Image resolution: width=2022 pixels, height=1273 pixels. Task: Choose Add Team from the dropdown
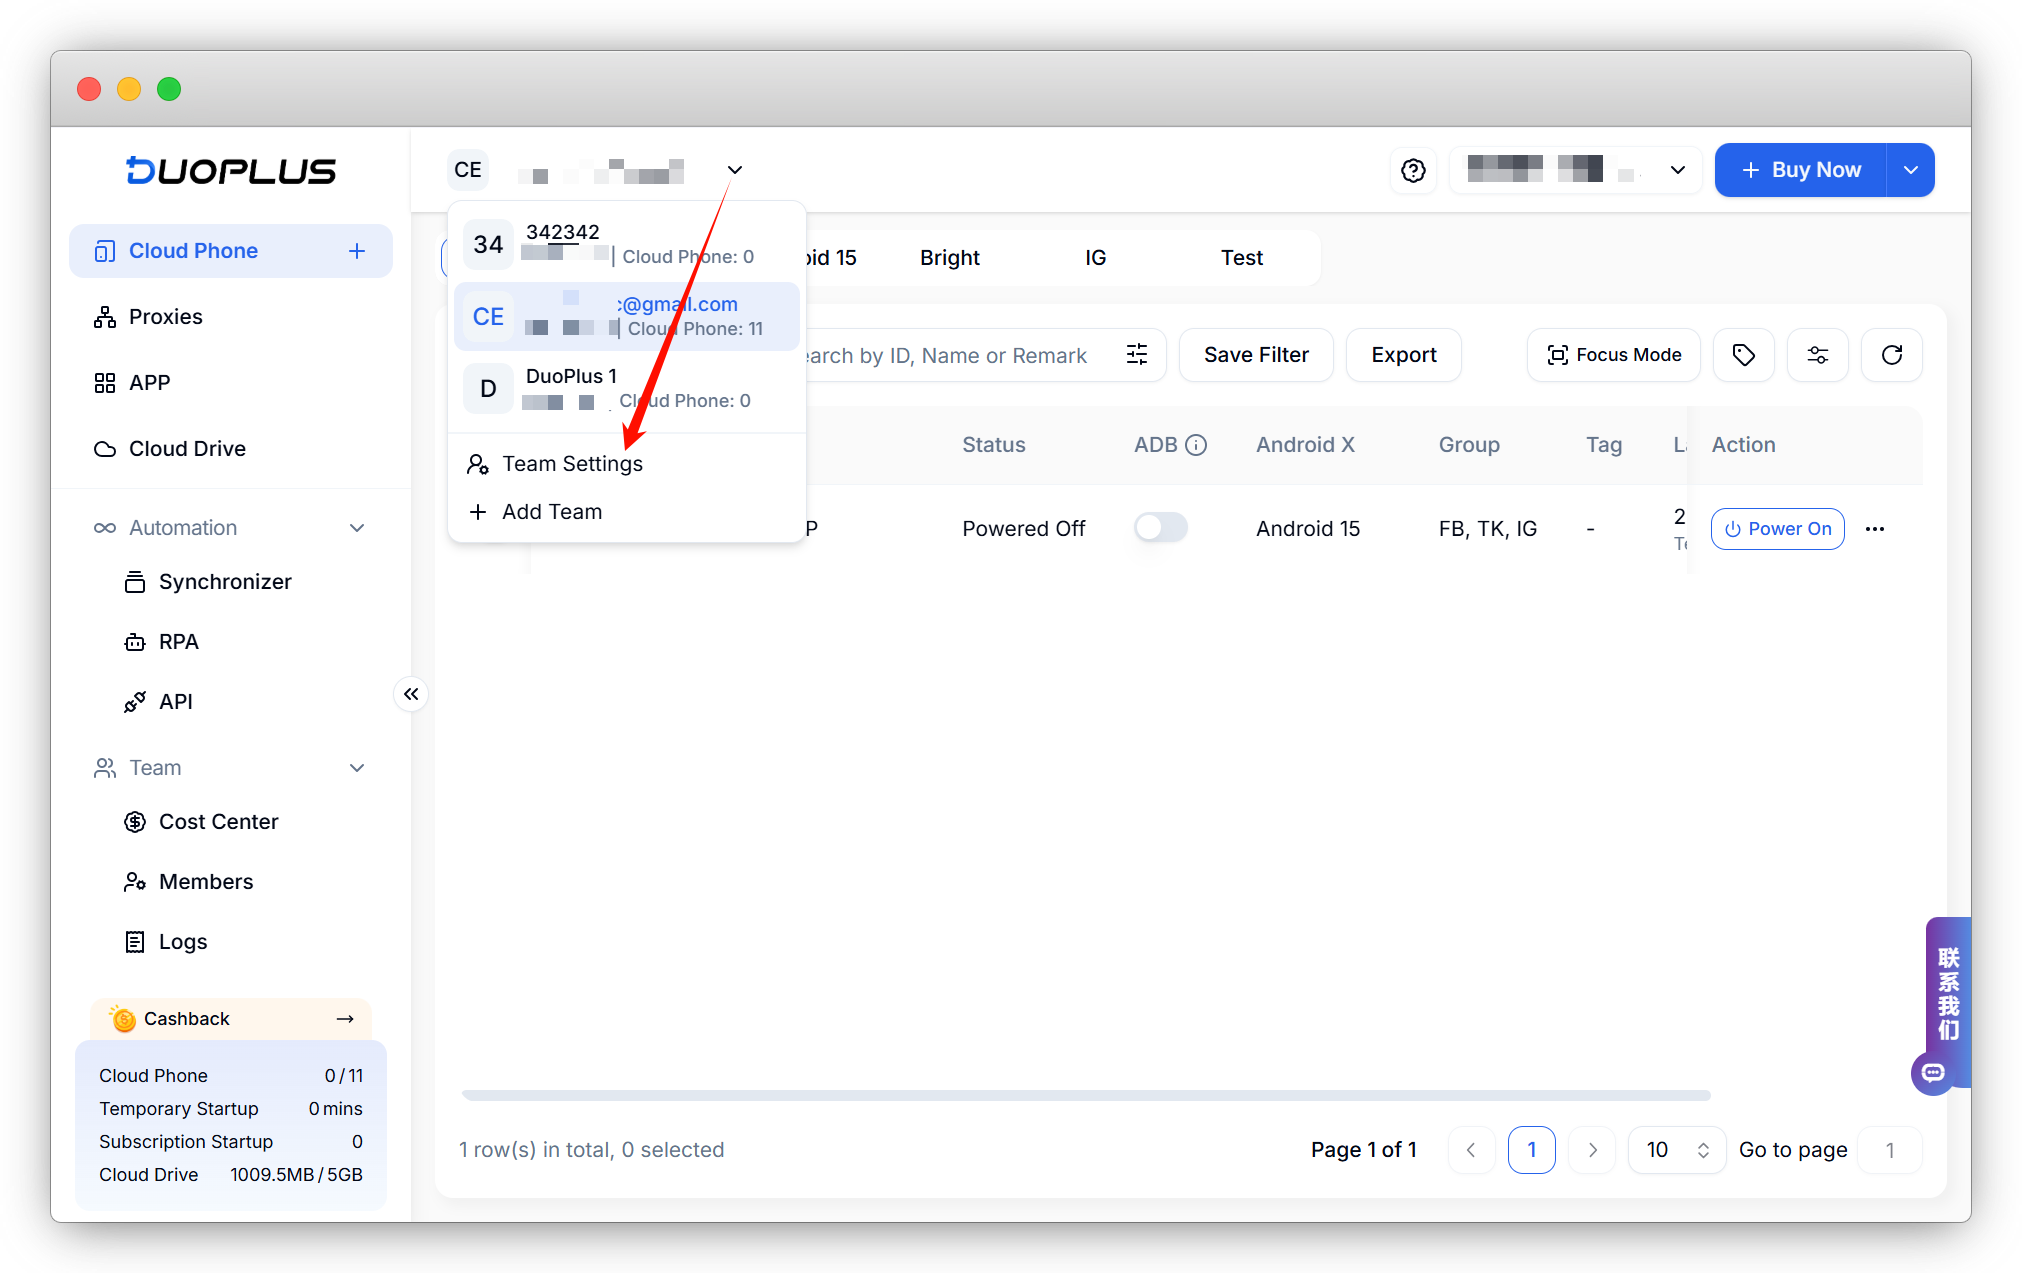(551, 512)
